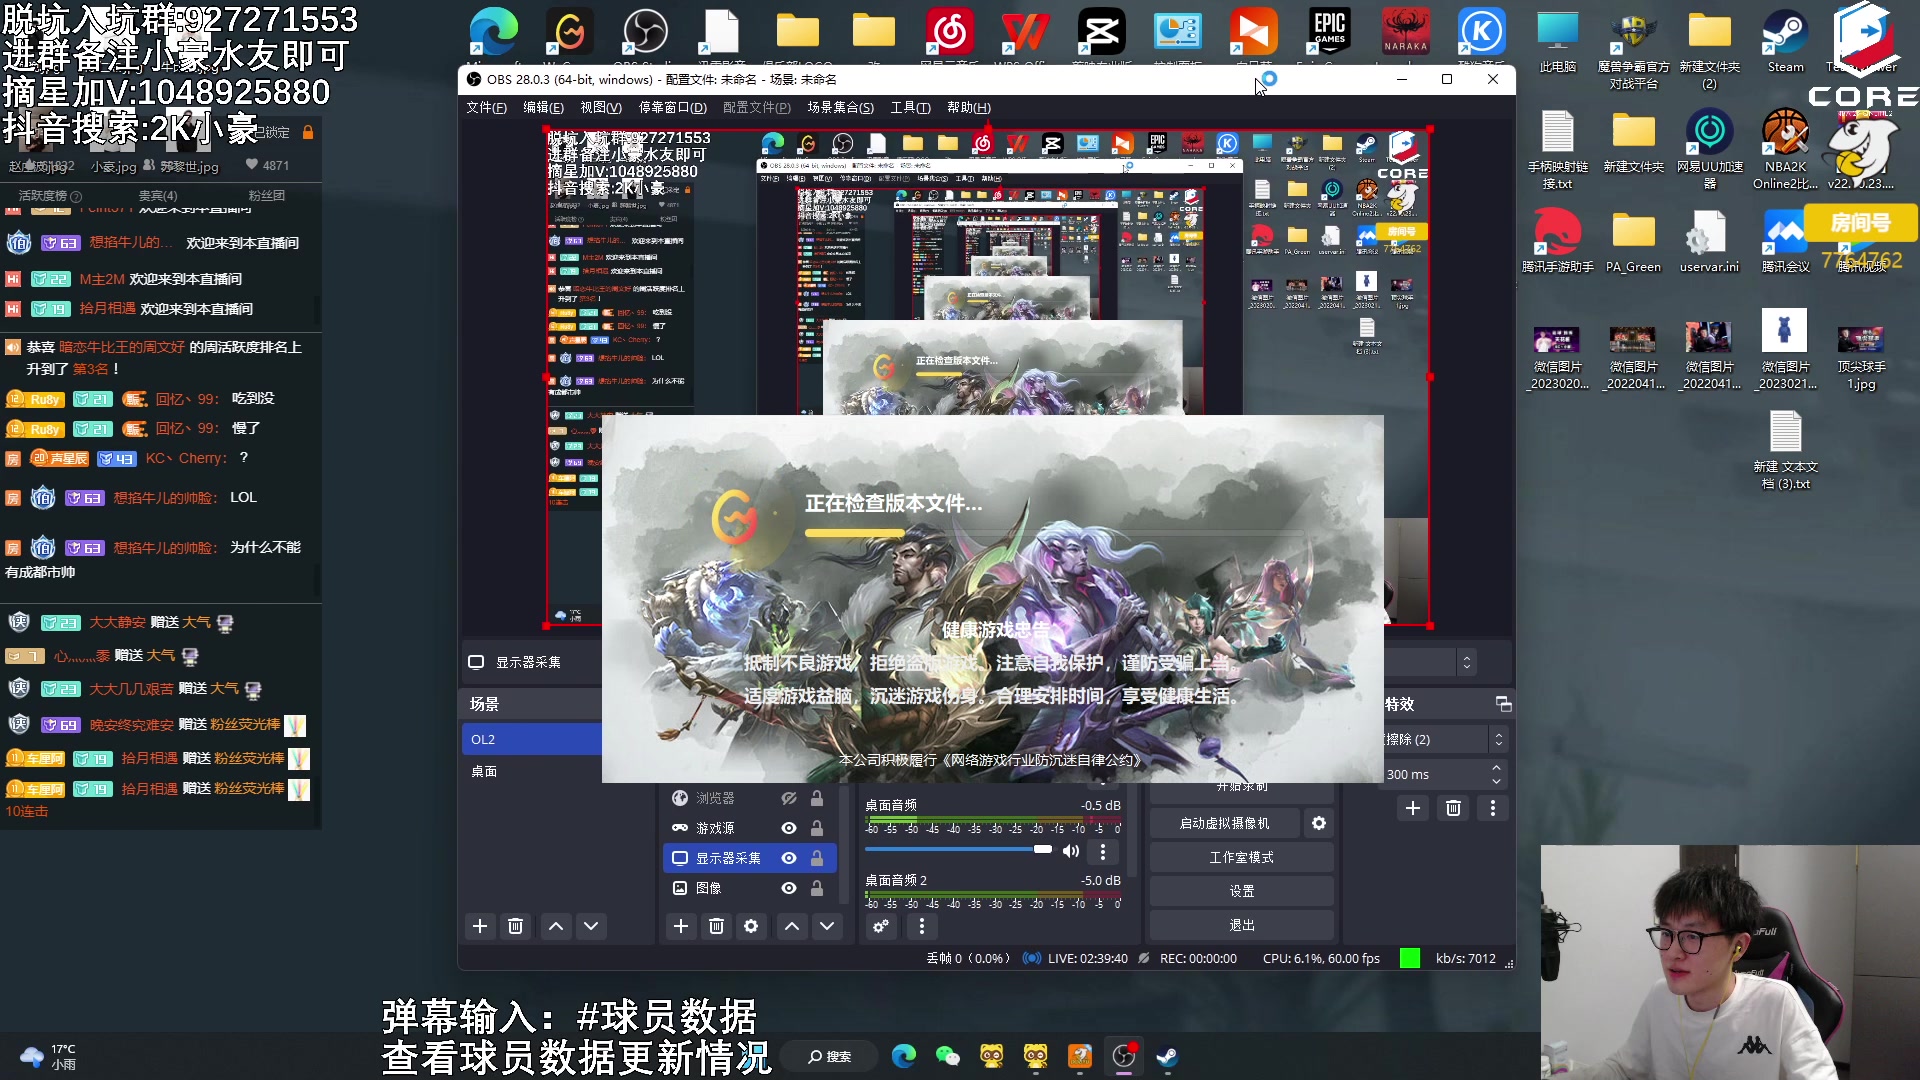
Task: Open WeChat from the taskbar
Action: click(x=948, y=1057)
